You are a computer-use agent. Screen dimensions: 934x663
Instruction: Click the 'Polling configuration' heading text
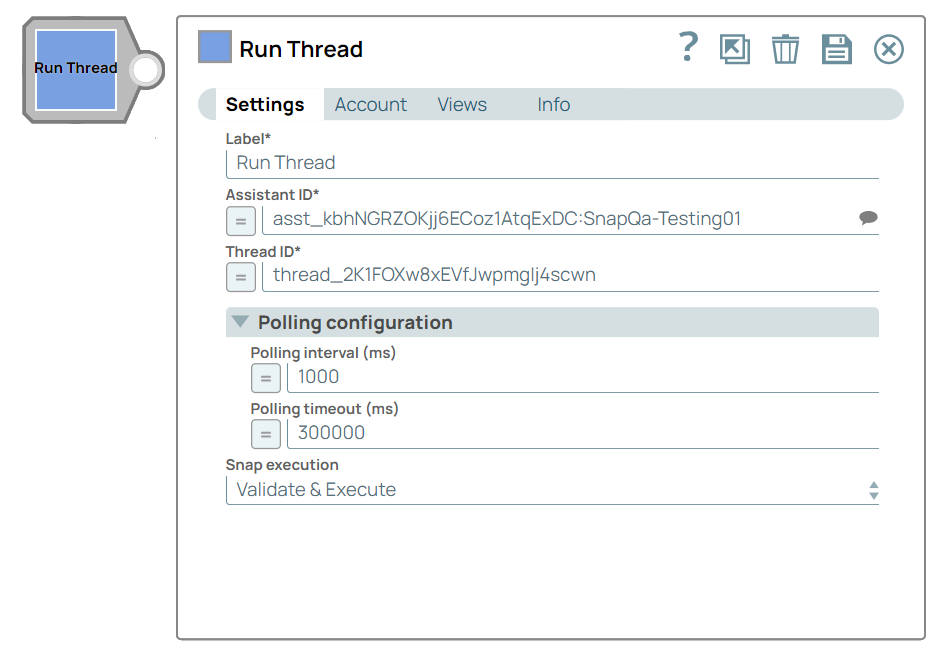[355, 322]
